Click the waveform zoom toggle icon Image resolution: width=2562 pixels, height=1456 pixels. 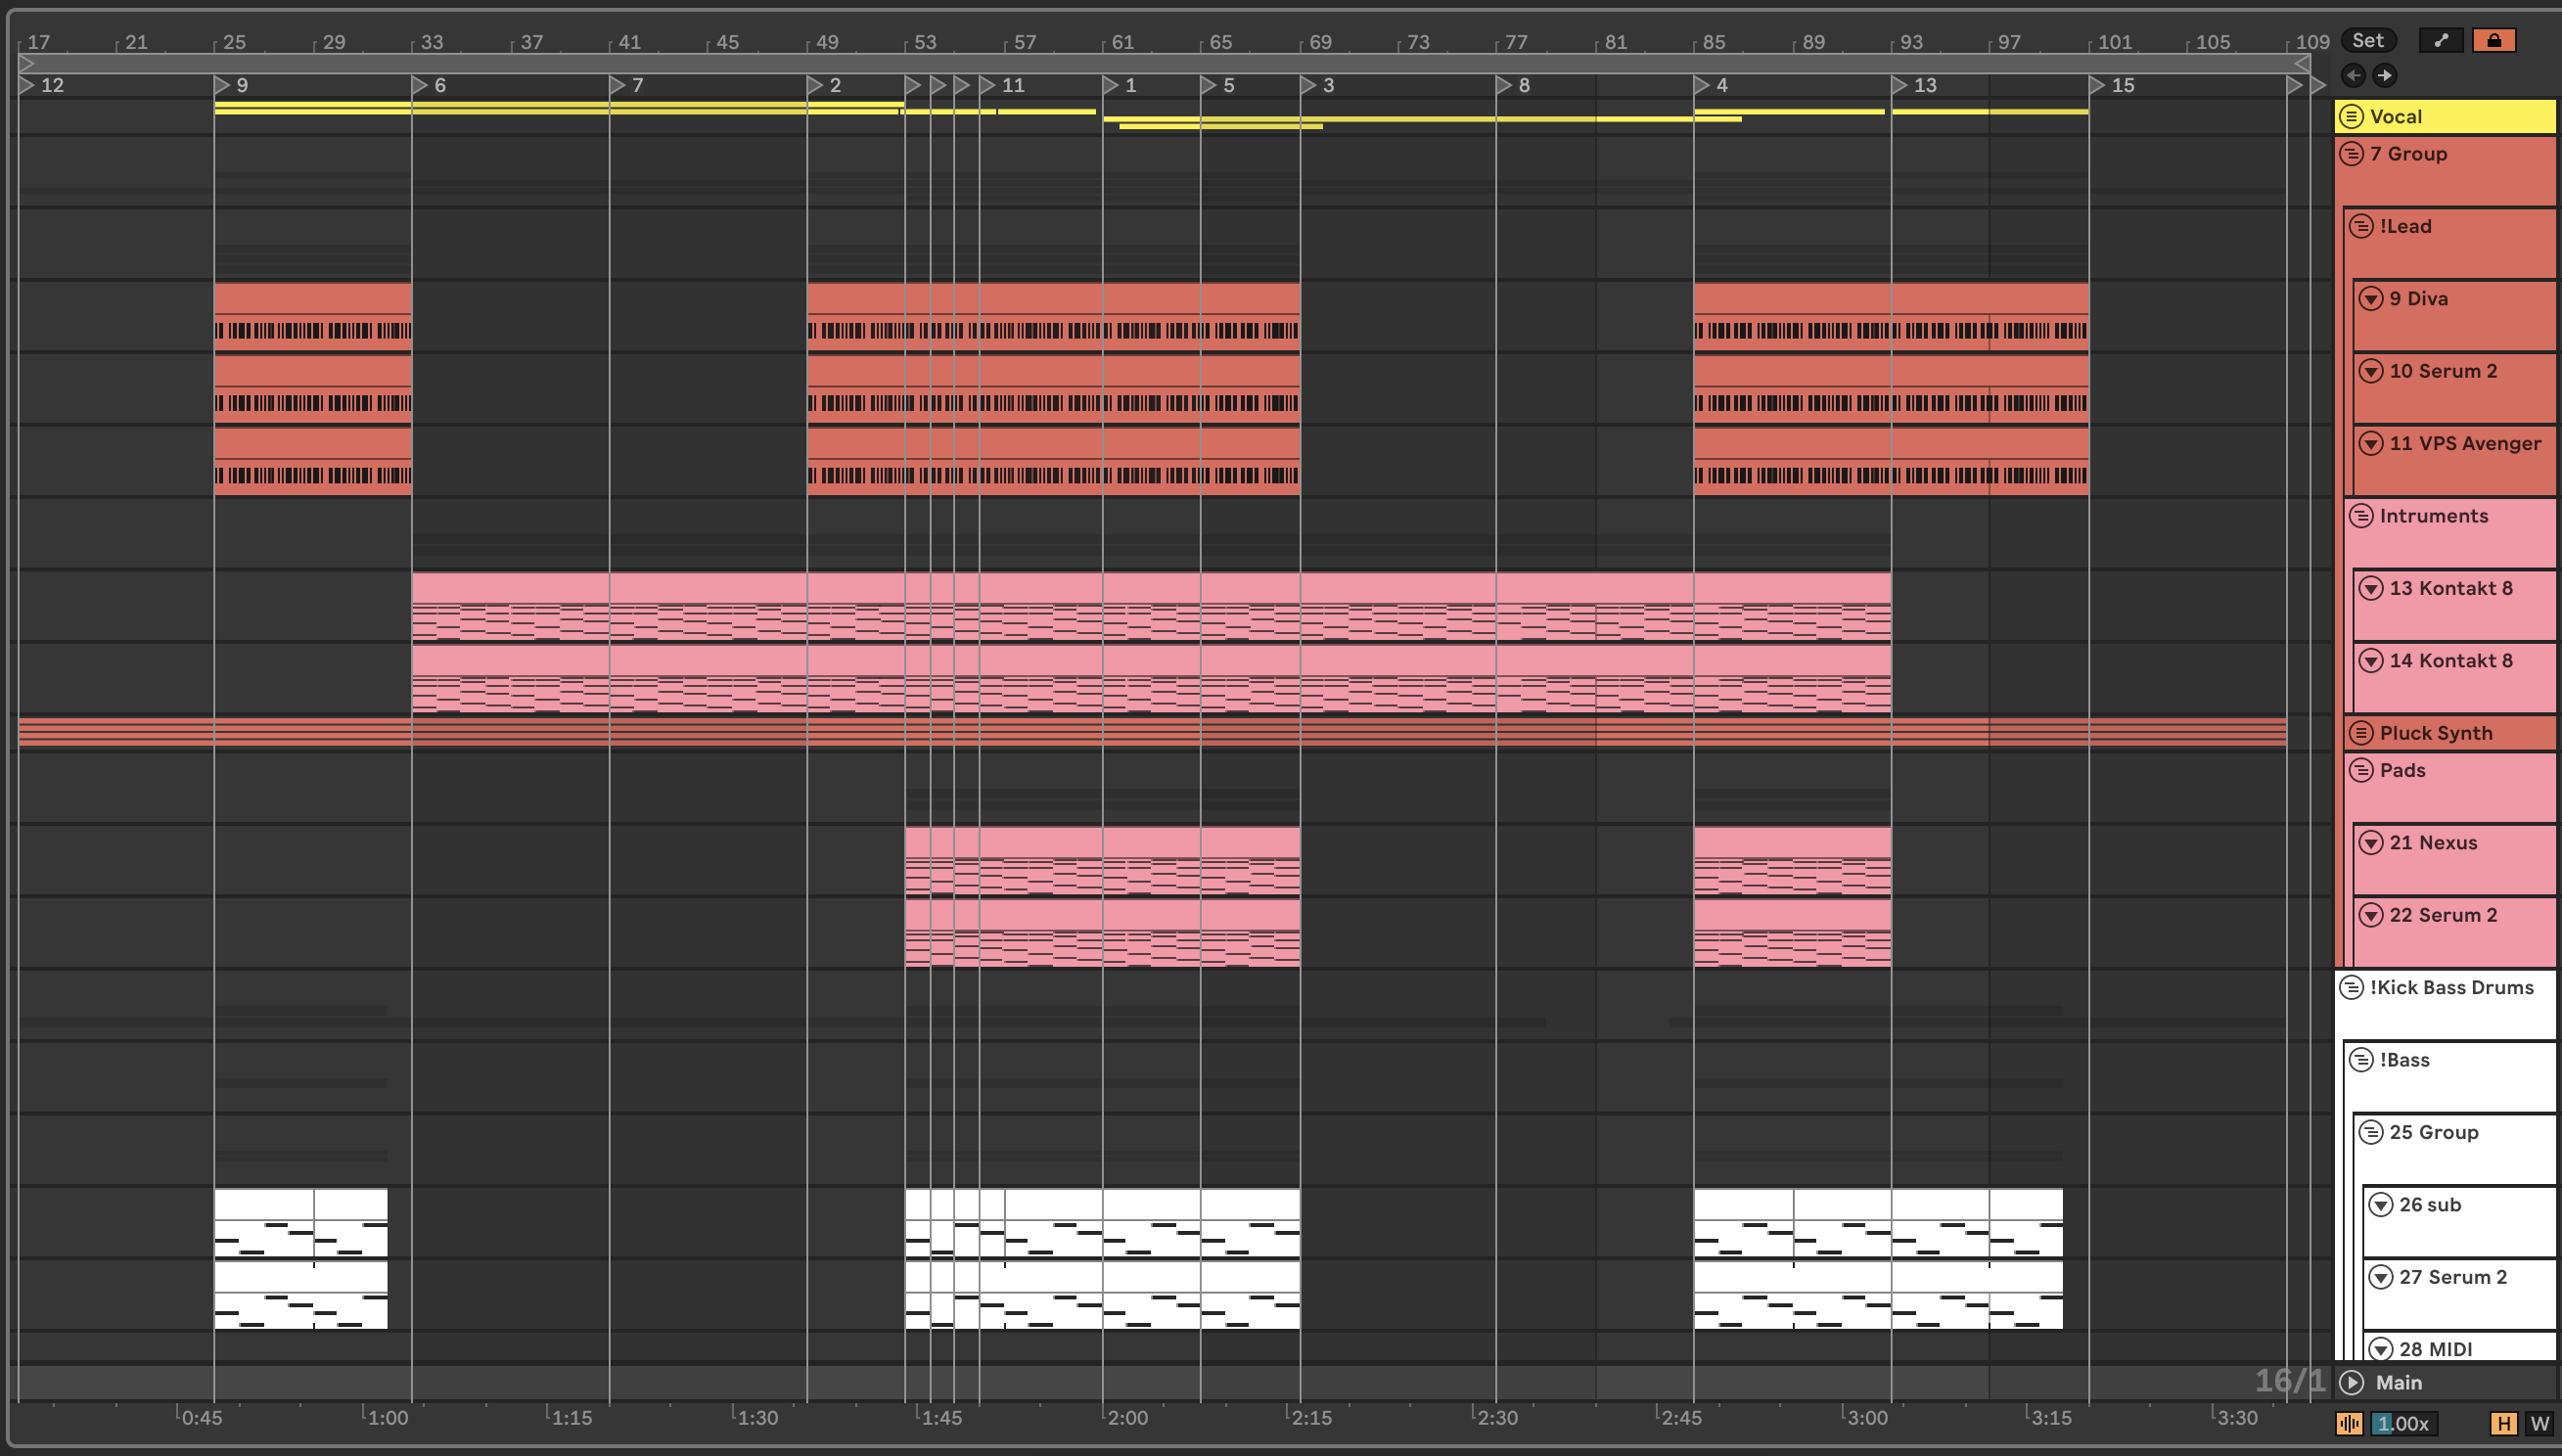pyautogui.click(x=2349, y=1423)
